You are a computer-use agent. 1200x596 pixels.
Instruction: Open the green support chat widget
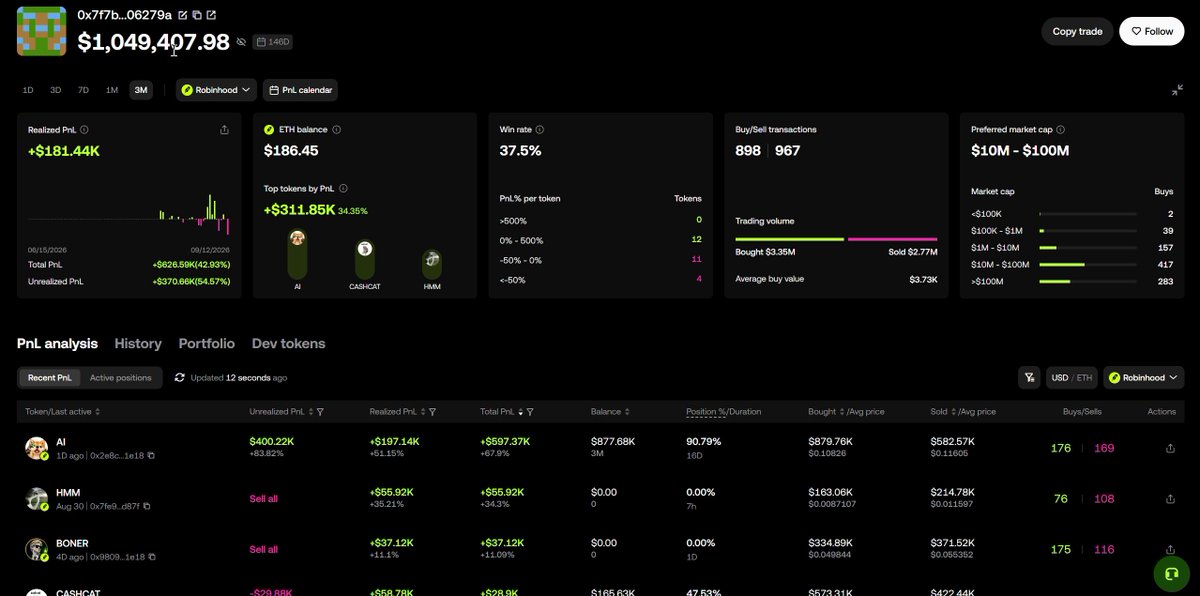pos(1170,573)
